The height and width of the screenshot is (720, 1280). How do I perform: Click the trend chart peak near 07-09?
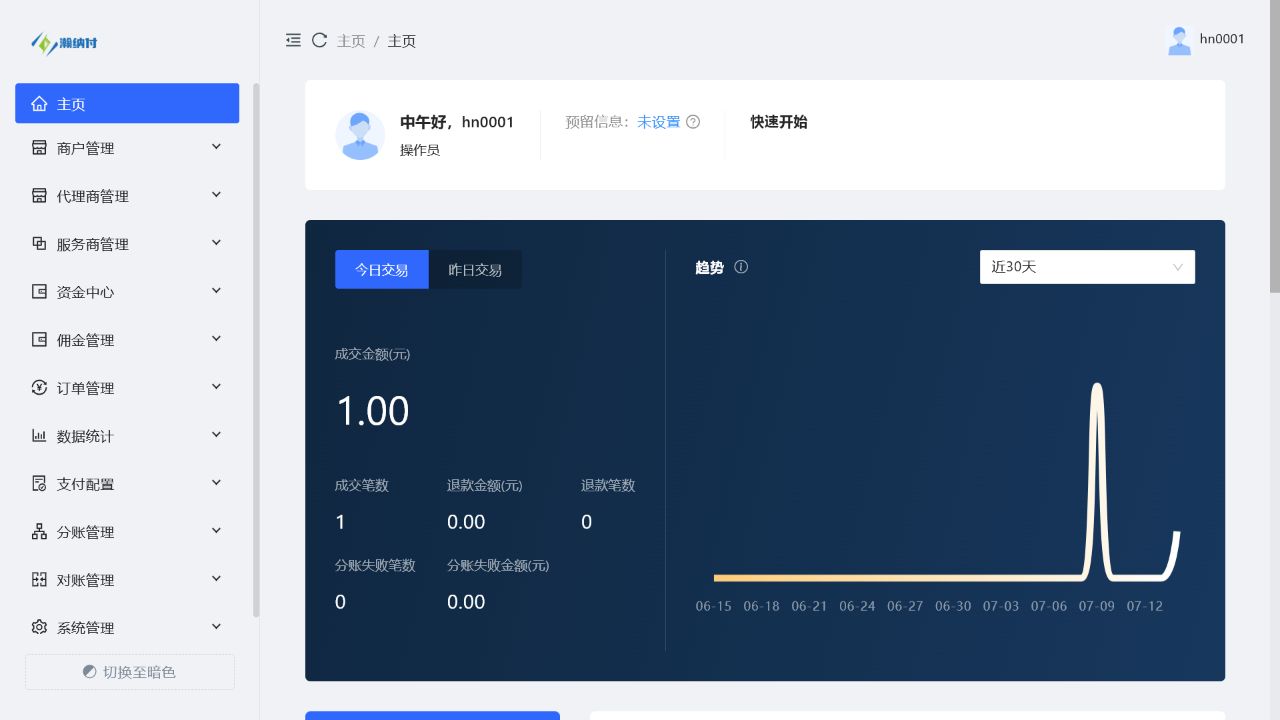(1098, 388)
